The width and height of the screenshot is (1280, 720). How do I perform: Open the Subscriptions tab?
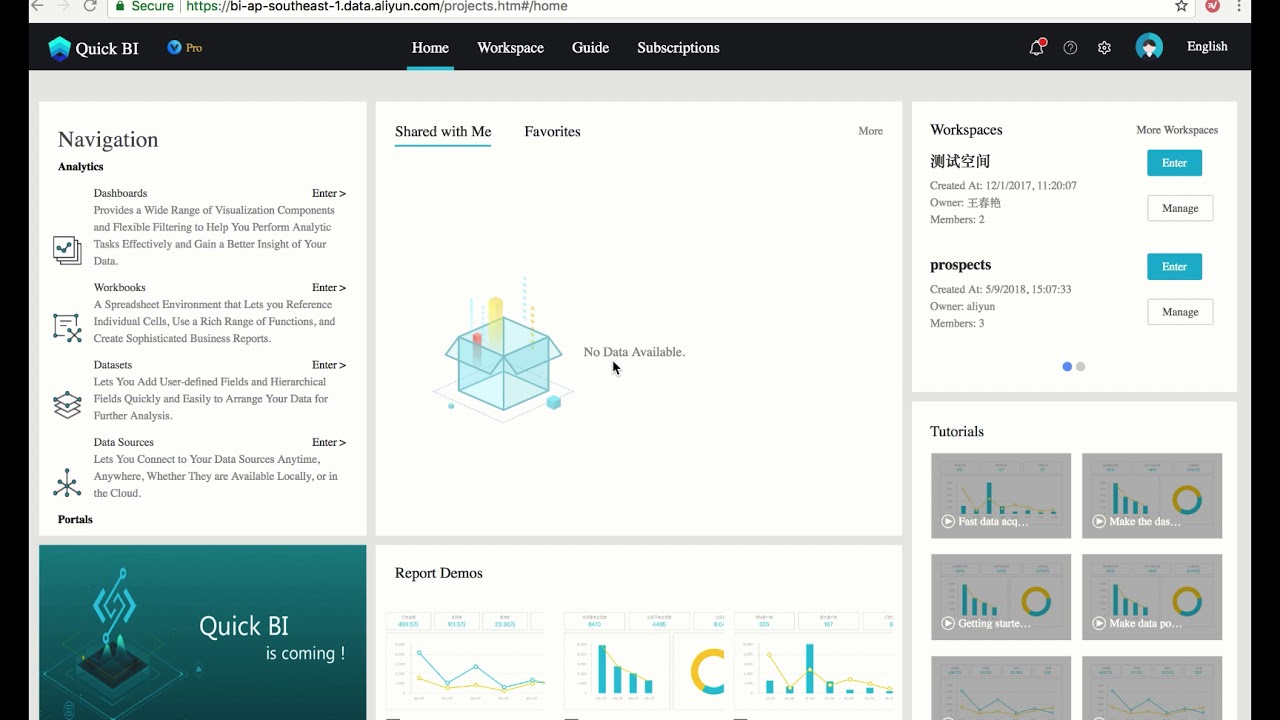678,47
